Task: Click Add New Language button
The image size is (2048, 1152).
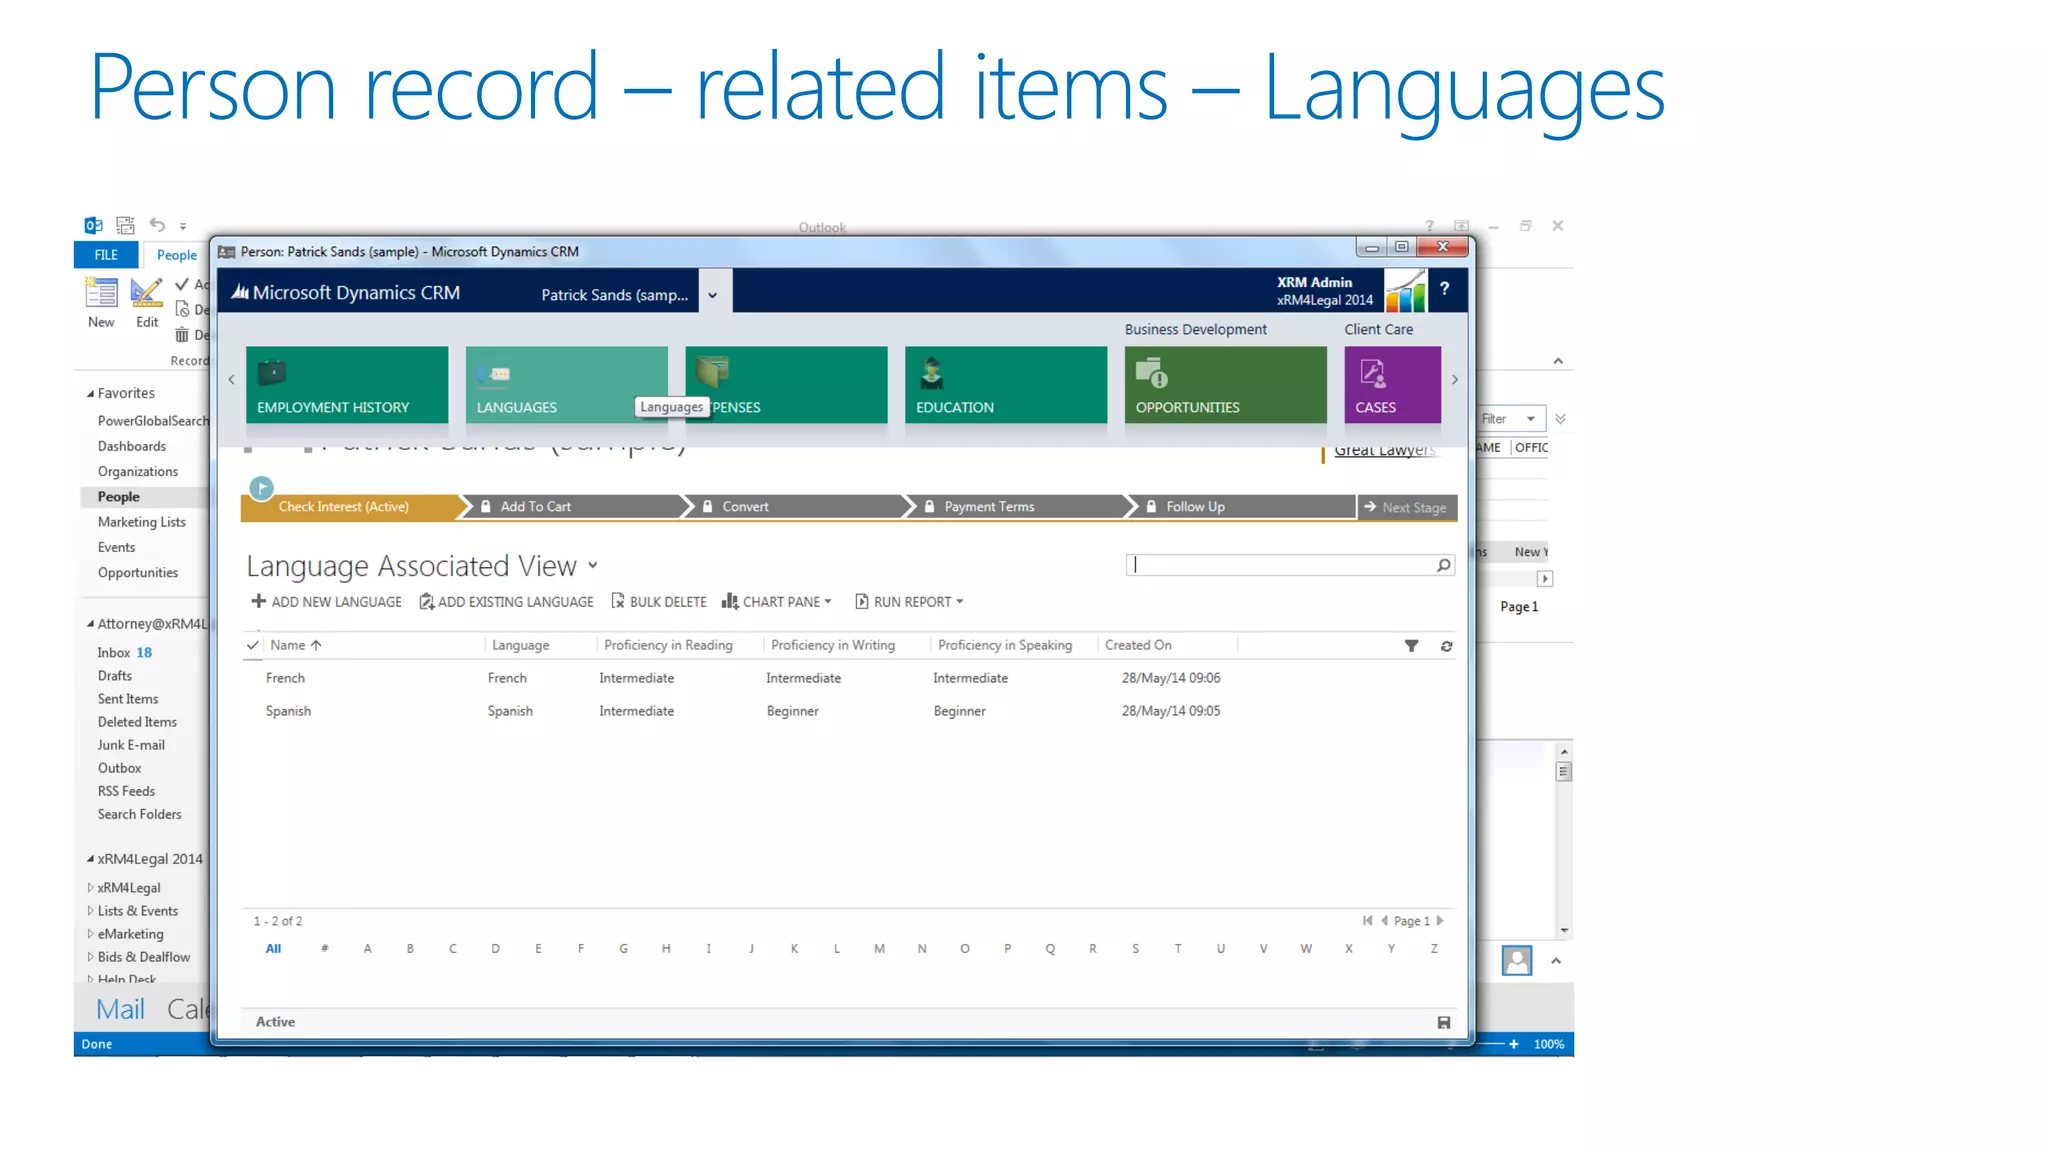Action: coord(326,602)
